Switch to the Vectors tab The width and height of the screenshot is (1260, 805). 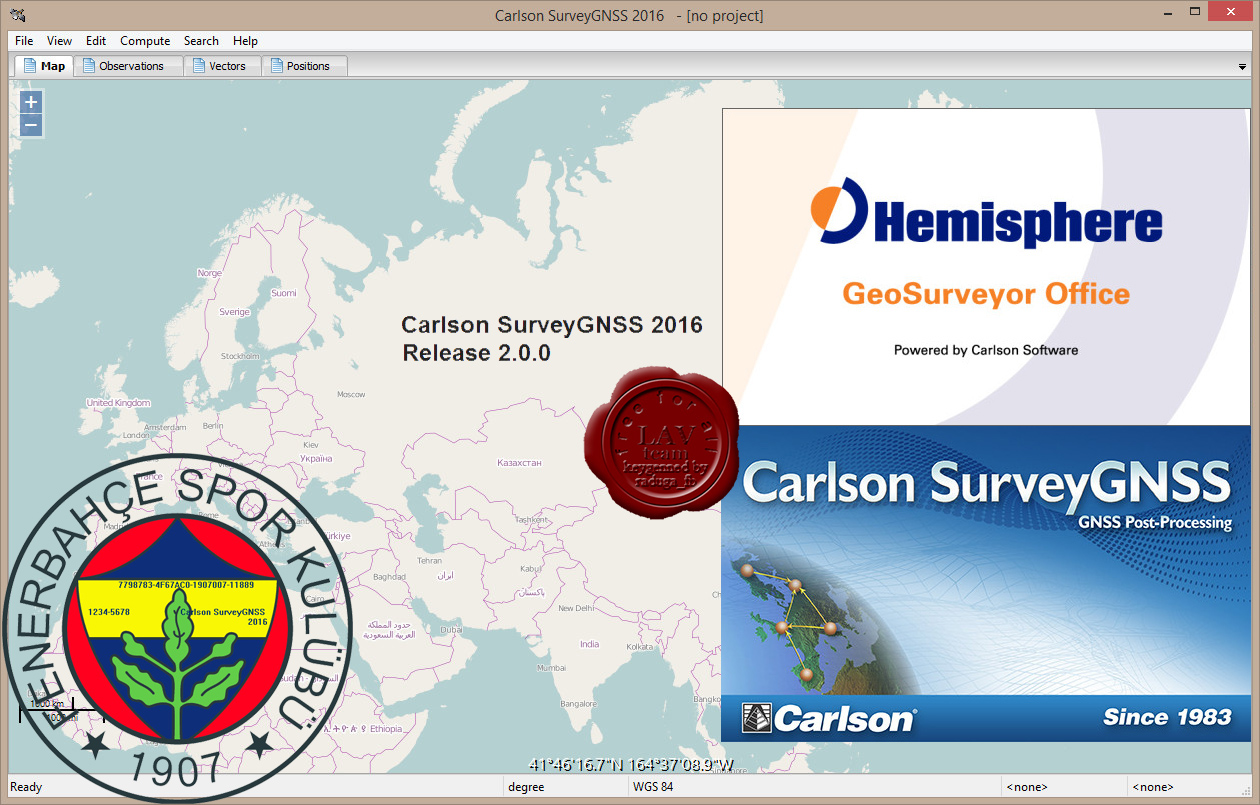coord(223,66)
